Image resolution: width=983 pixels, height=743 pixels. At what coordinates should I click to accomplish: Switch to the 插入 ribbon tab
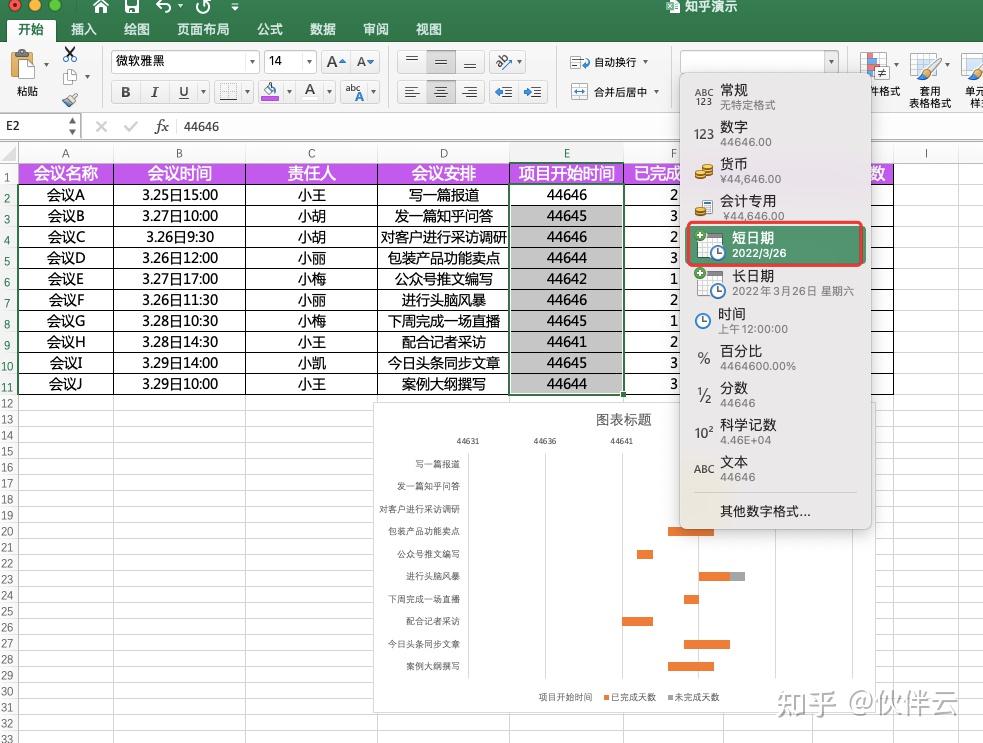(83, 29)
